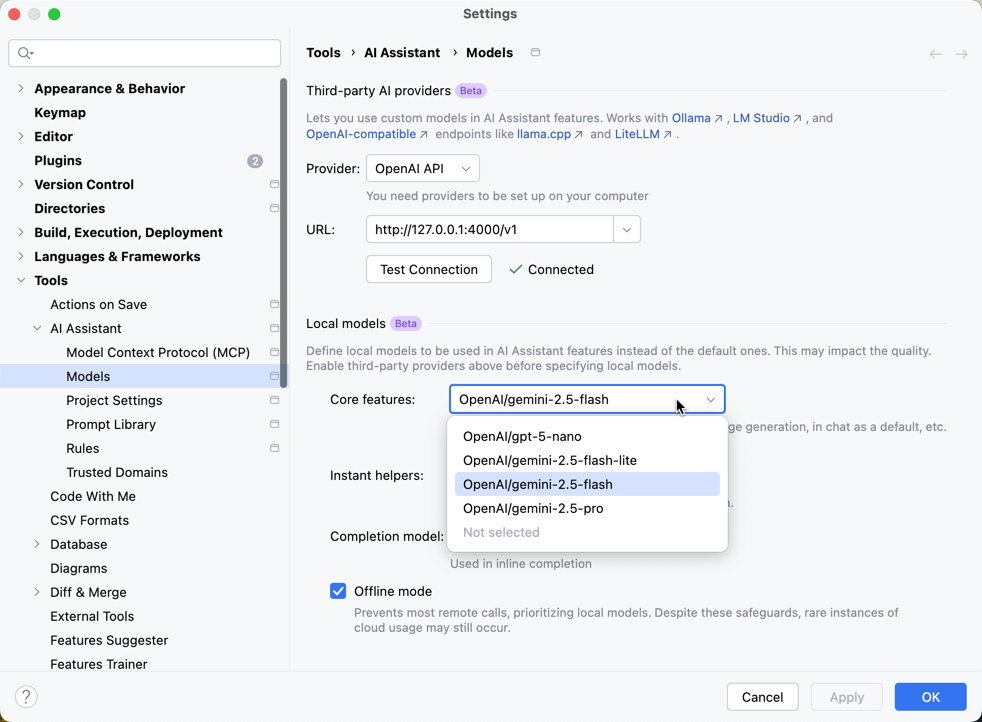Expand the Diff & Merge node
This screenshot has height=722, width=982.
coord(37,592)
